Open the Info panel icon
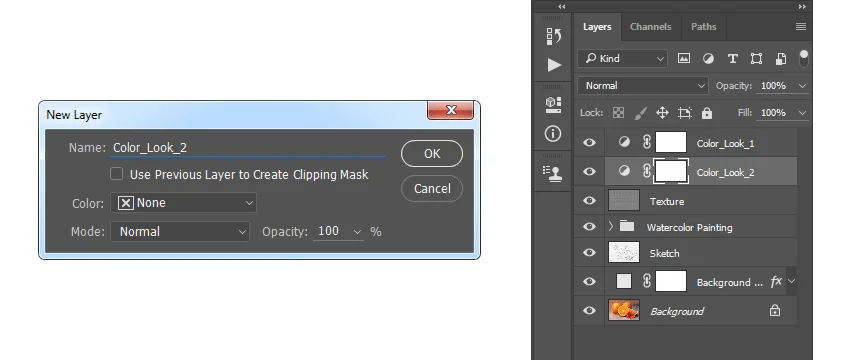 click(x=553, y=133)
